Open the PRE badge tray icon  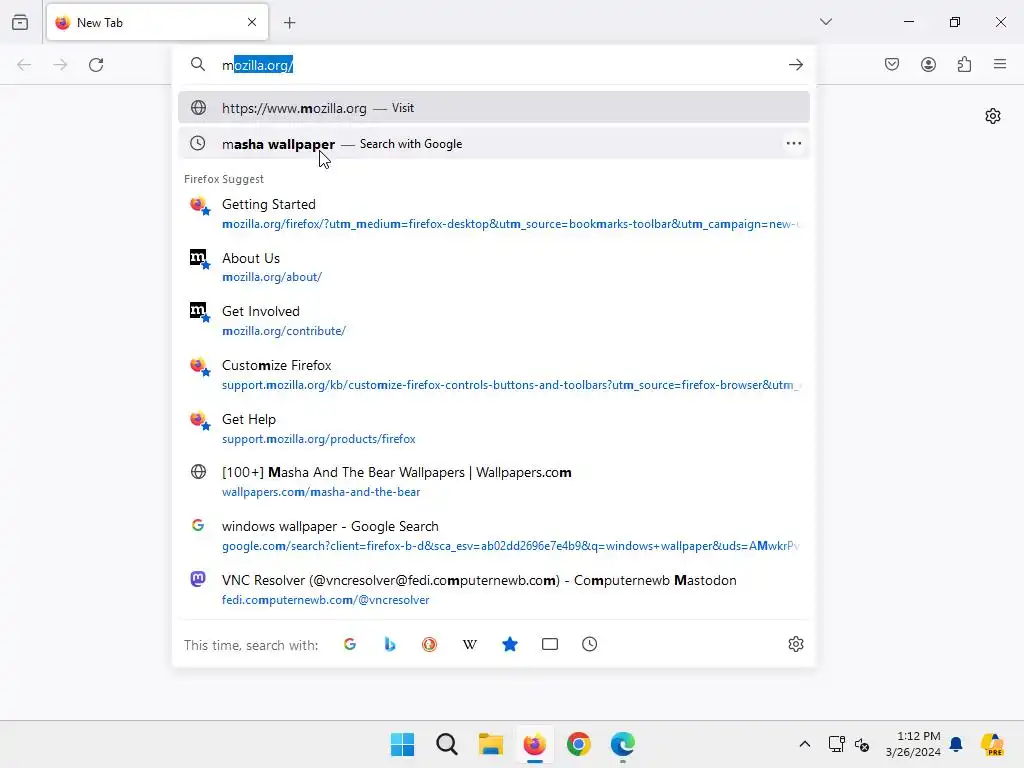tap(993, 744)
